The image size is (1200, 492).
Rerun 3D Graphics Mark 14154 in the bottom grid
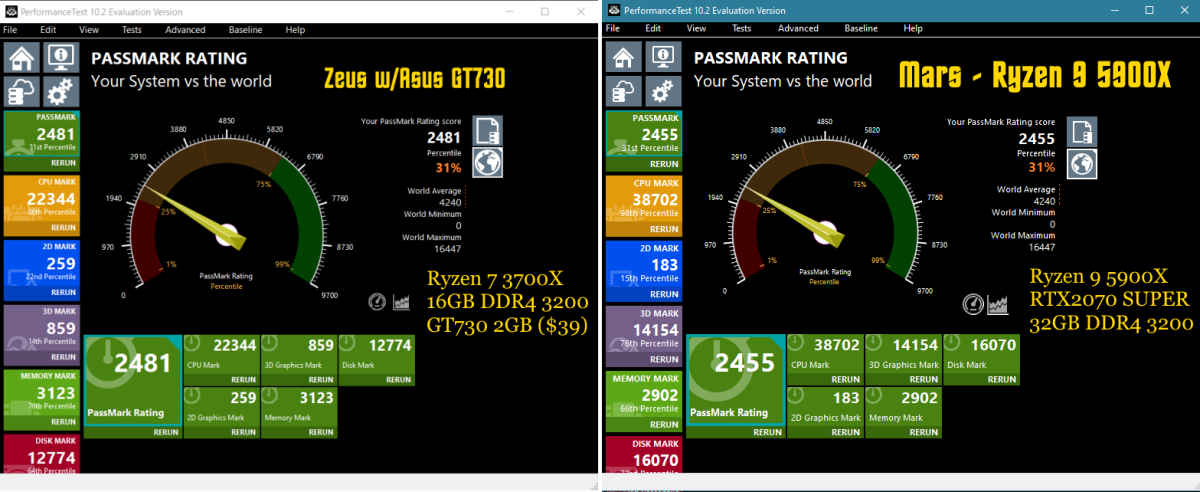coord(924,380)
